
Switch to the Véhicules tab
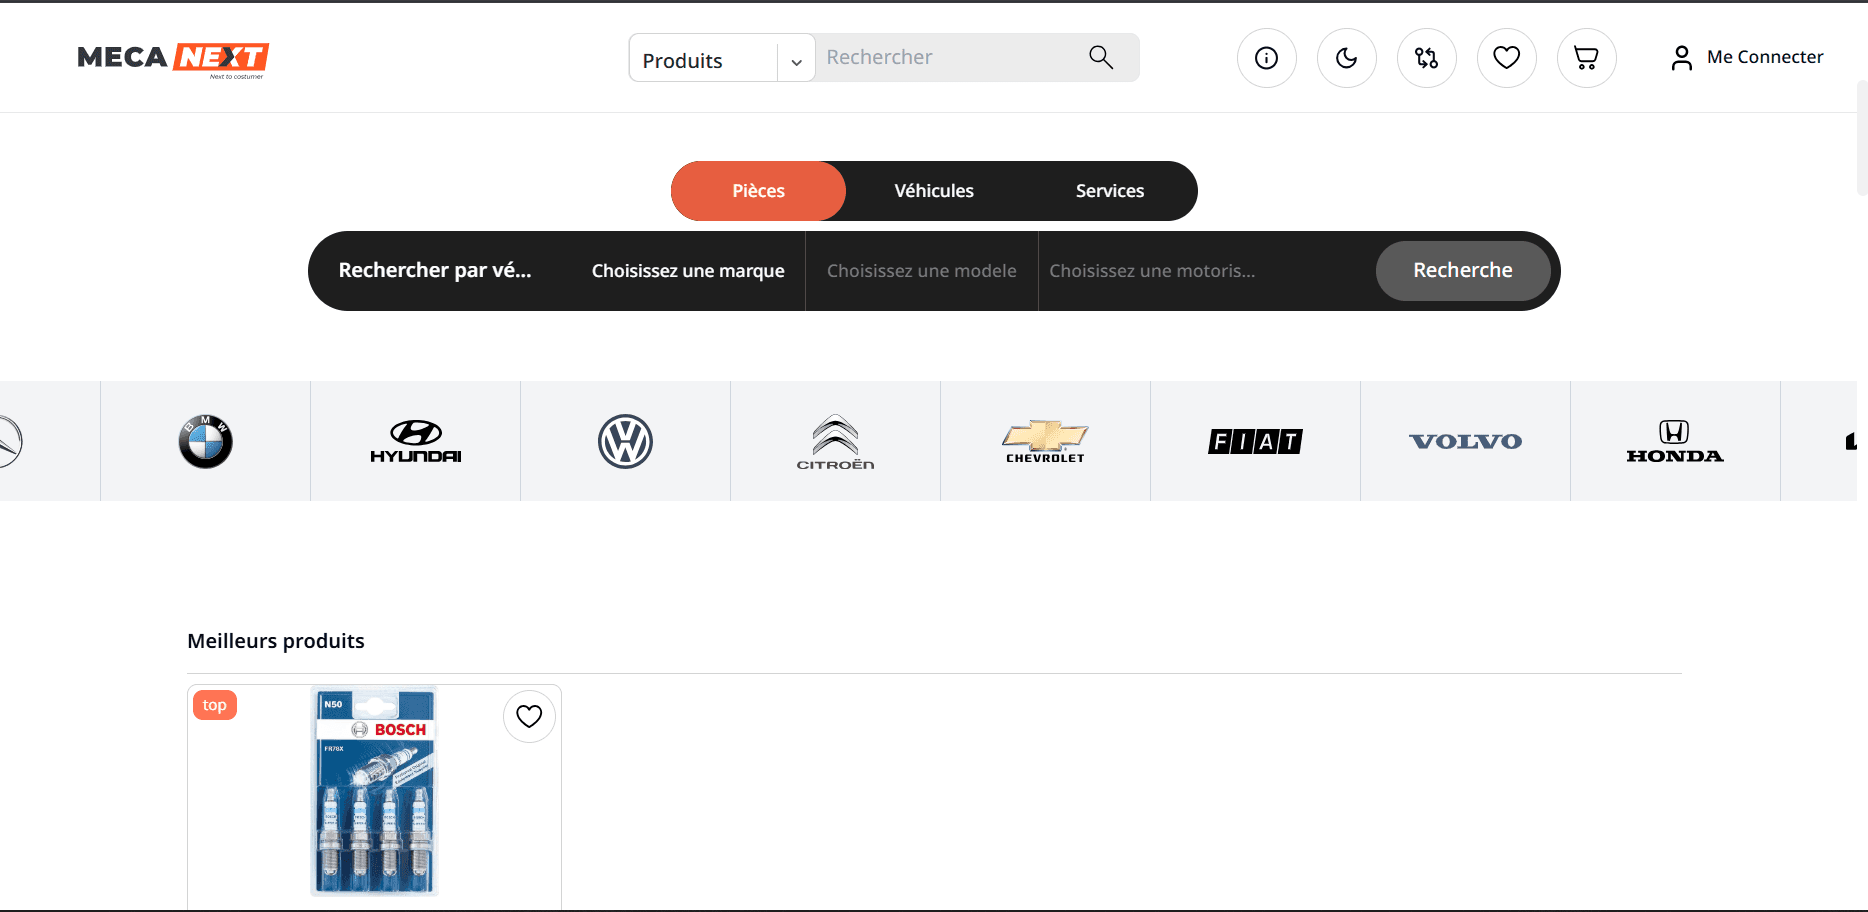click(x=934, y=191)
